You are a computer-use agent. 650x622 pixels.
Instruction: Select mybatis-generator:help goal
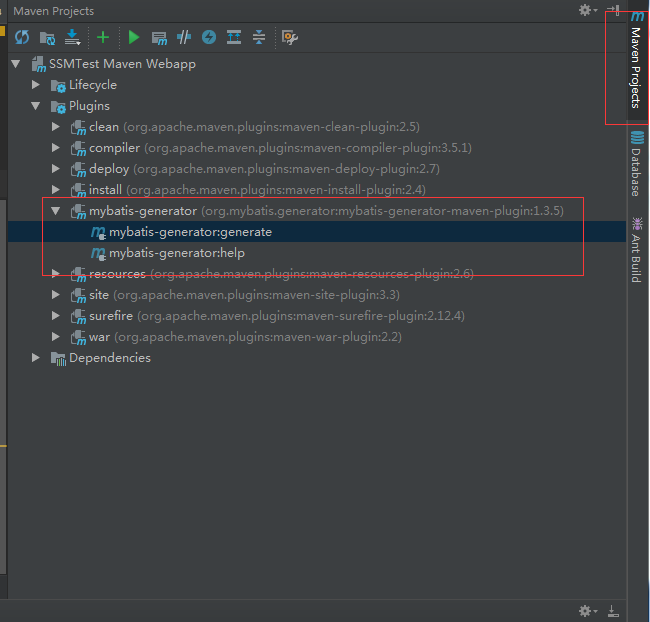(x=317, y=253)
